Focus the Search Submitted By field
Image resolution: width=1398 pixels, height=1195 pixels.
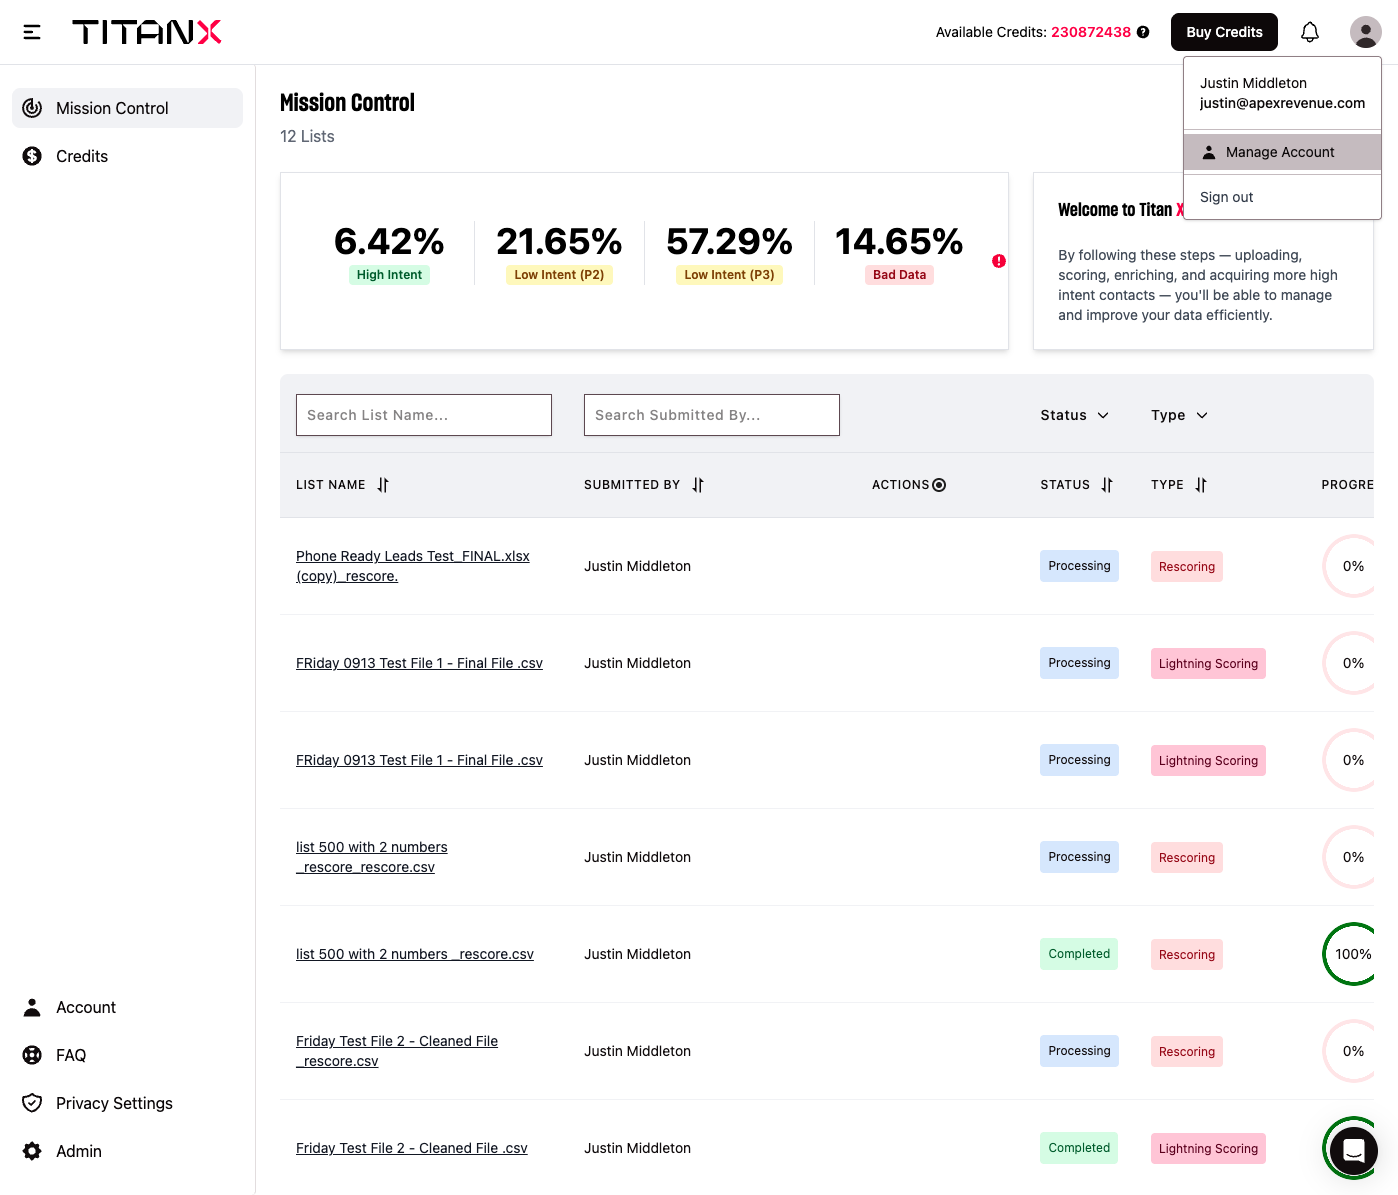[712, 415]
